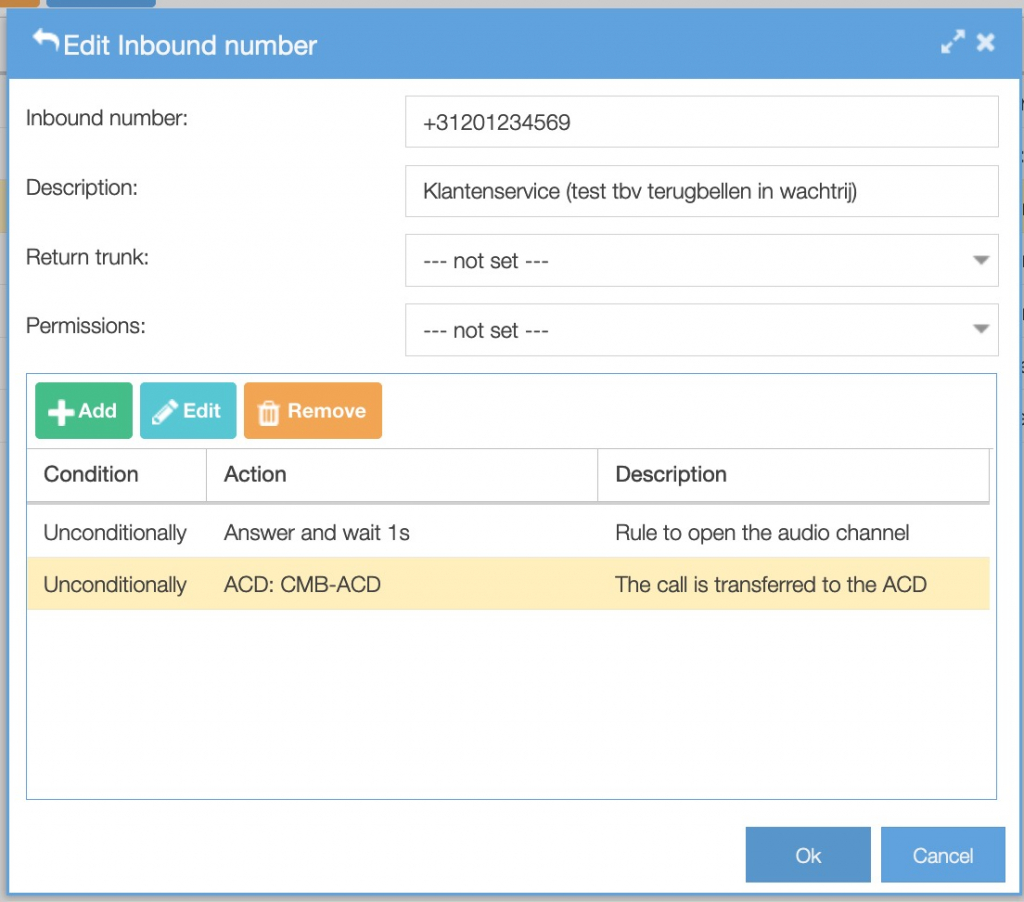Open the Return trunk dropdown arrow
1024x902 pixels.
(x=982, y=260)
